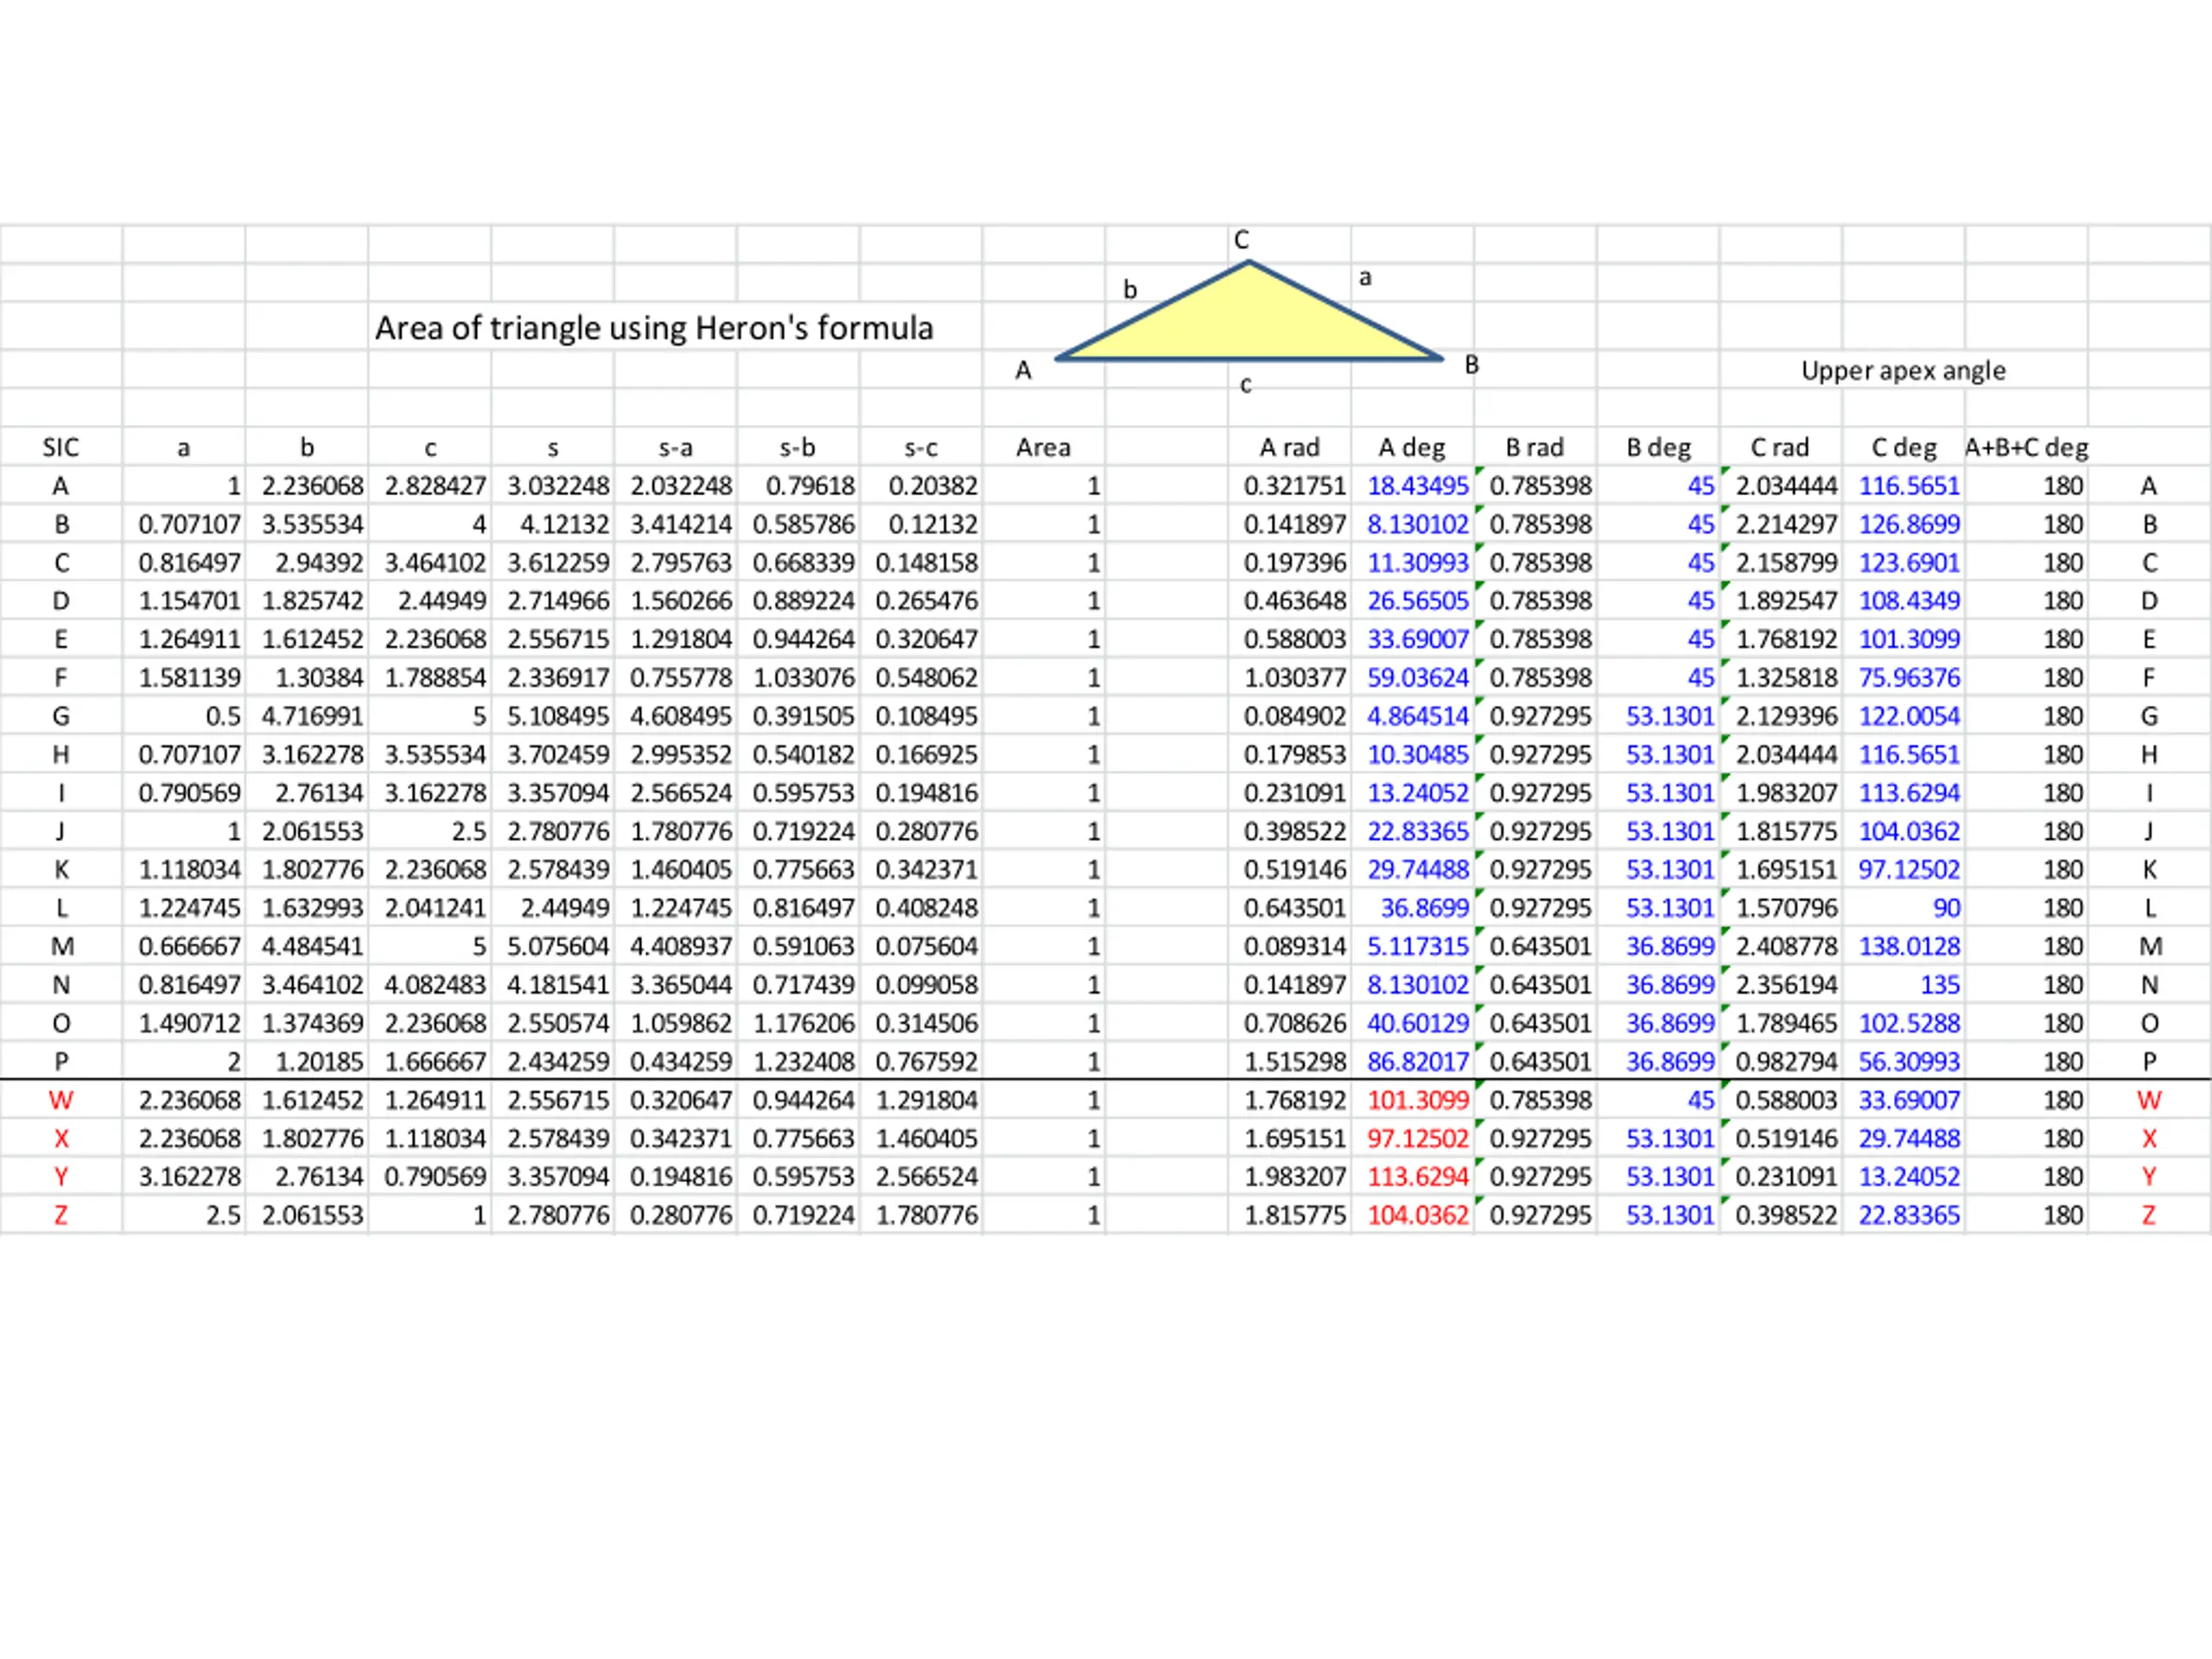
Task: Click cell value 3.702459 in row H
Action: tap(558, 755)
